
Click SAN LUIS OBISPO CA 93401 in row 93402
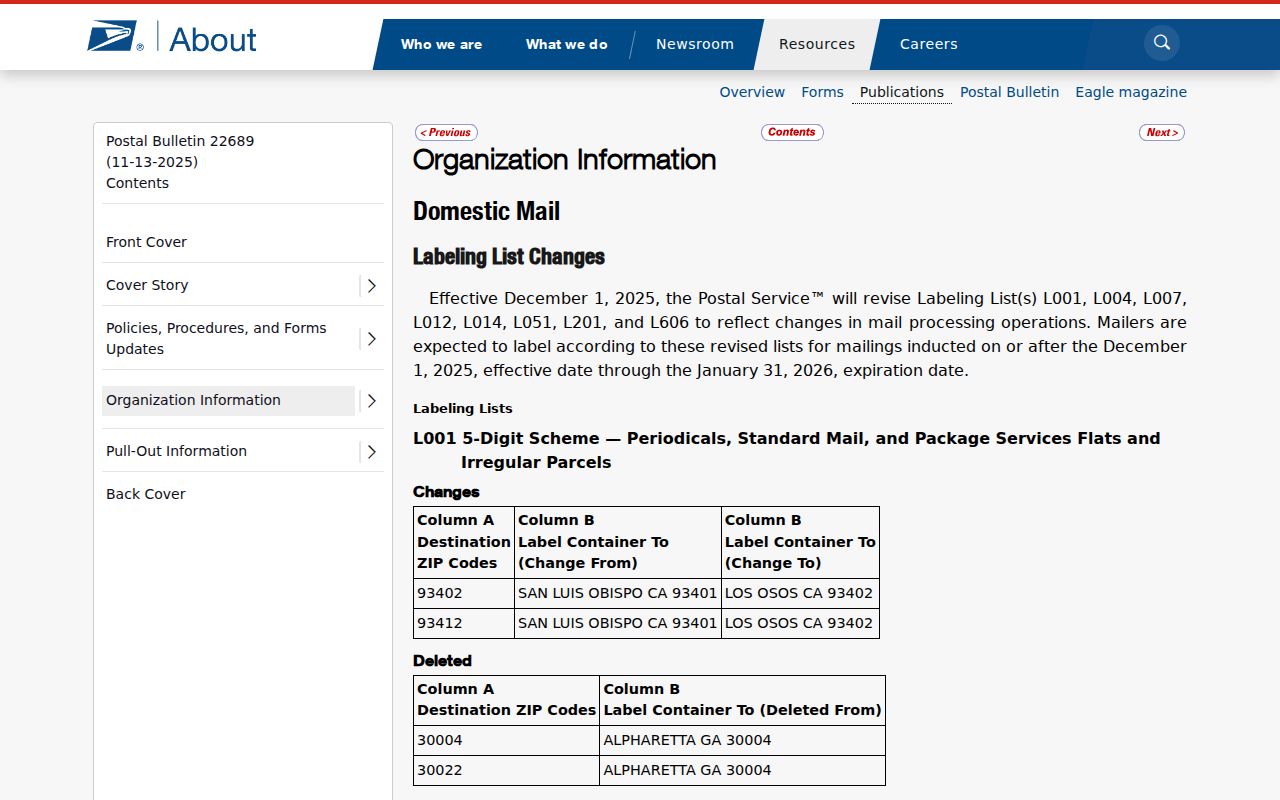click(x=618, y=593)
